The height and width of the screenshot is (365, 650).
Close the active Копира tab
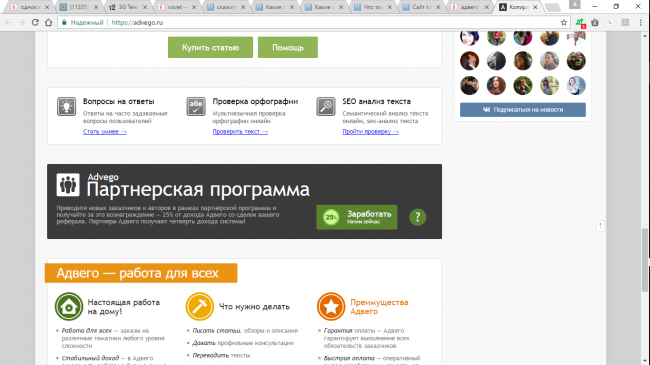(535, 7)
